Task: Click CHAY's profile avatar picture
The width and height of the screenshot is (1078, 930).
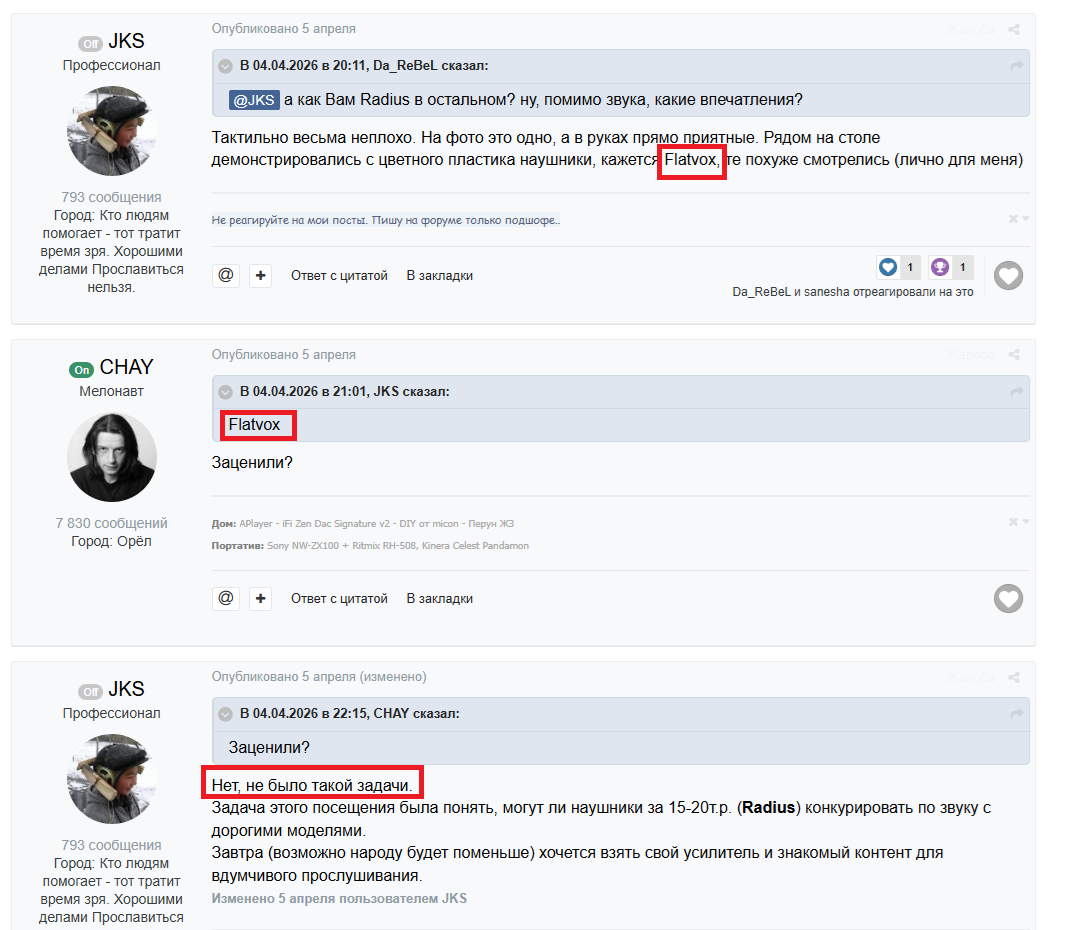Action: click(x=112, y=456)
